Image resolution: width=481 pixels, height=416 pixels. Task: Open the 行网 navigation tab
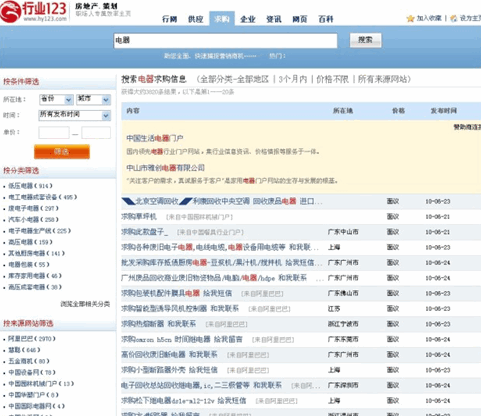170,19
